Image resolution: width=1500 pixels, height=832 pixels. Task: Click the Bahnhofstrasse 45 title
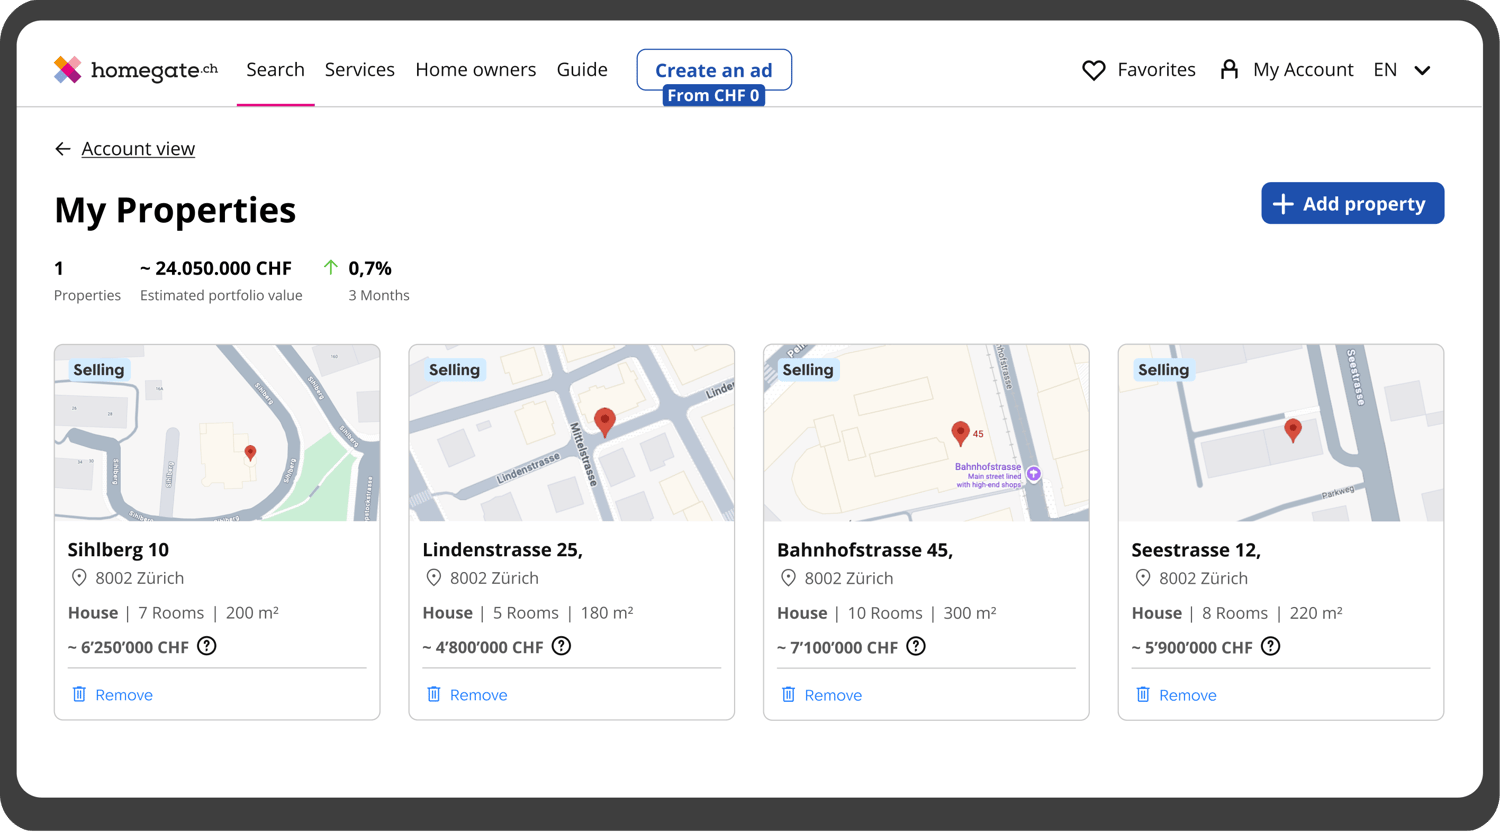[865, 549]
